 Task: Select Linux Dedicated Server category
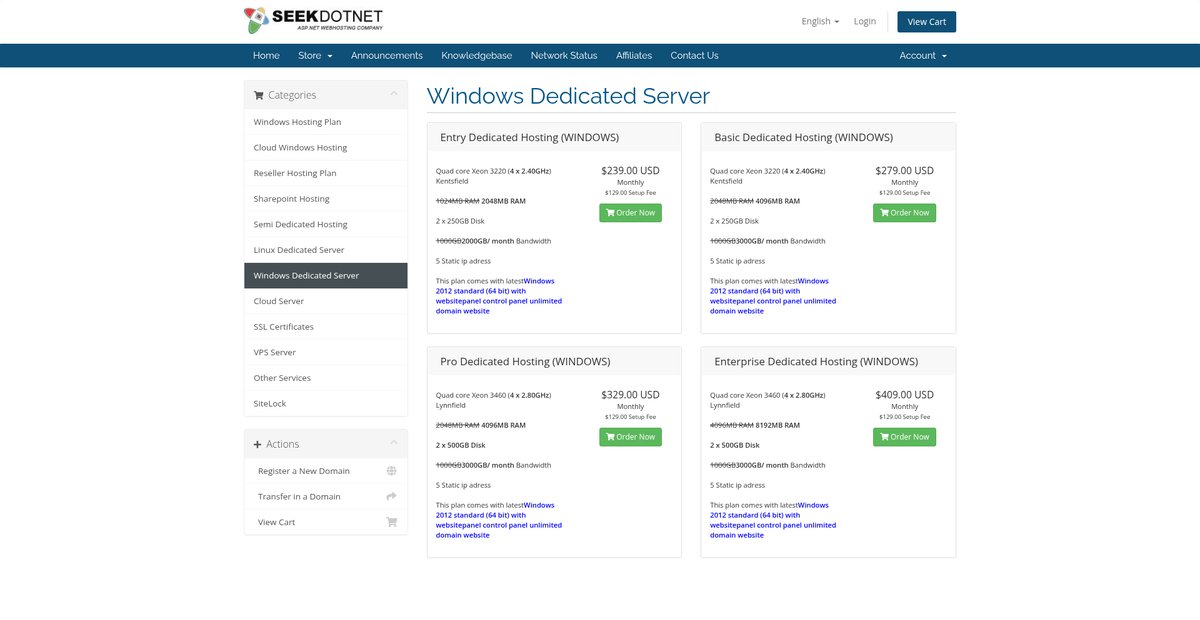point(326,250)
